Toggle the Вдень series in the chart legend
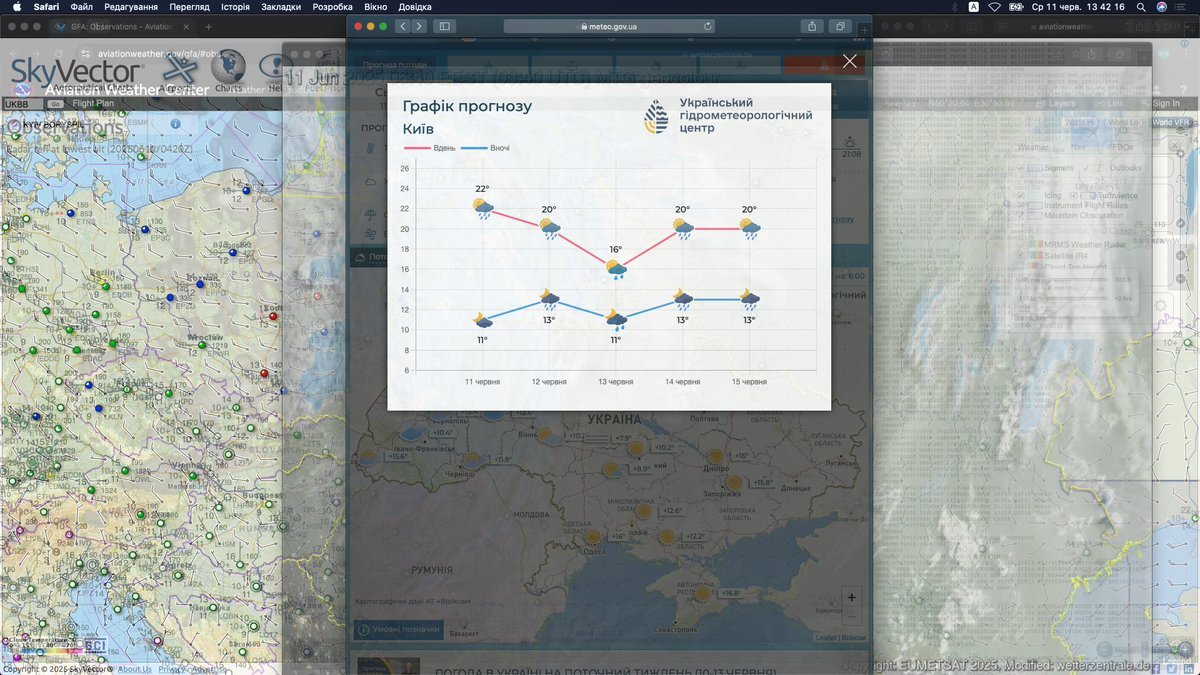This screenshot has height=675, width=1200. point(430,148)
